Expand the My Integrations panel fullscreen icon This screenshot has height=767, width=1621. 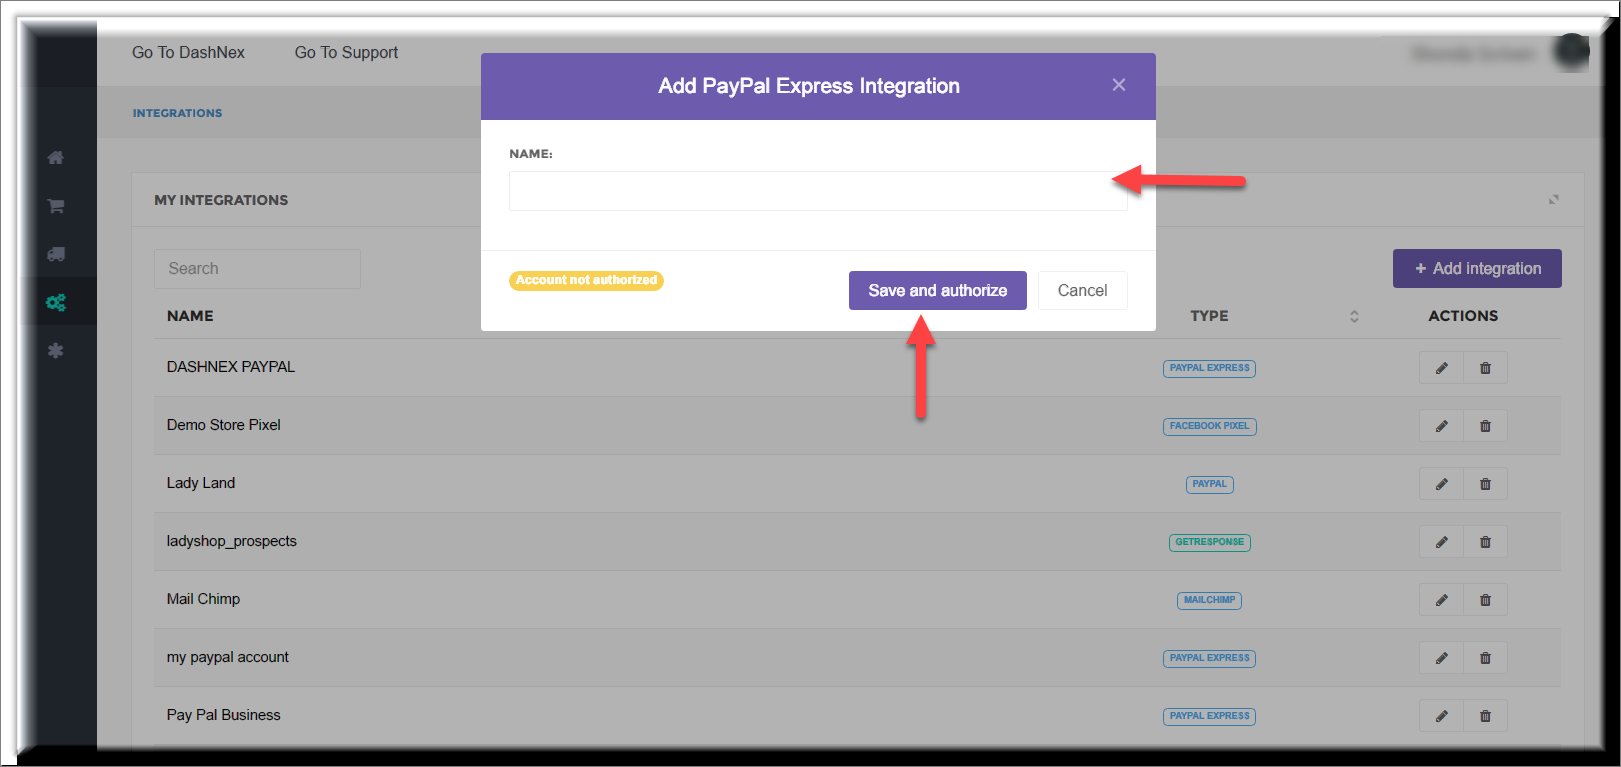click(x=1554, y=199)
